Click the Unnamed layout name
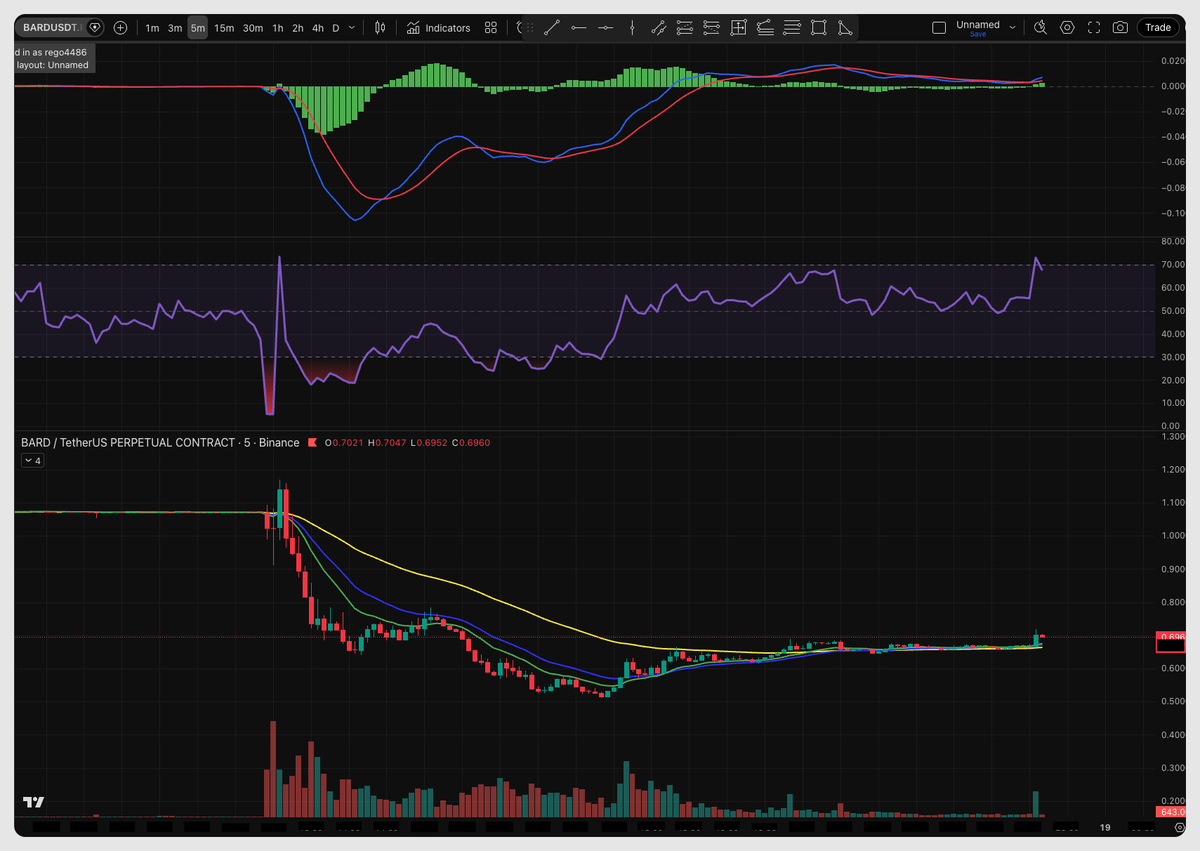This screenshot has width=1200, height=851. (978, 24)
